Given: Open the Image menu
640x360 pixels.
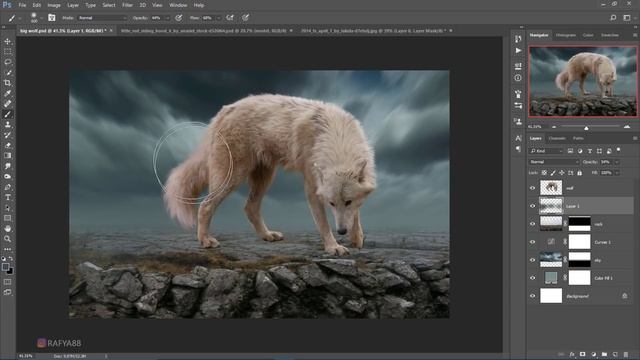Looking at the screenshot, I should (x=54, y=5).
